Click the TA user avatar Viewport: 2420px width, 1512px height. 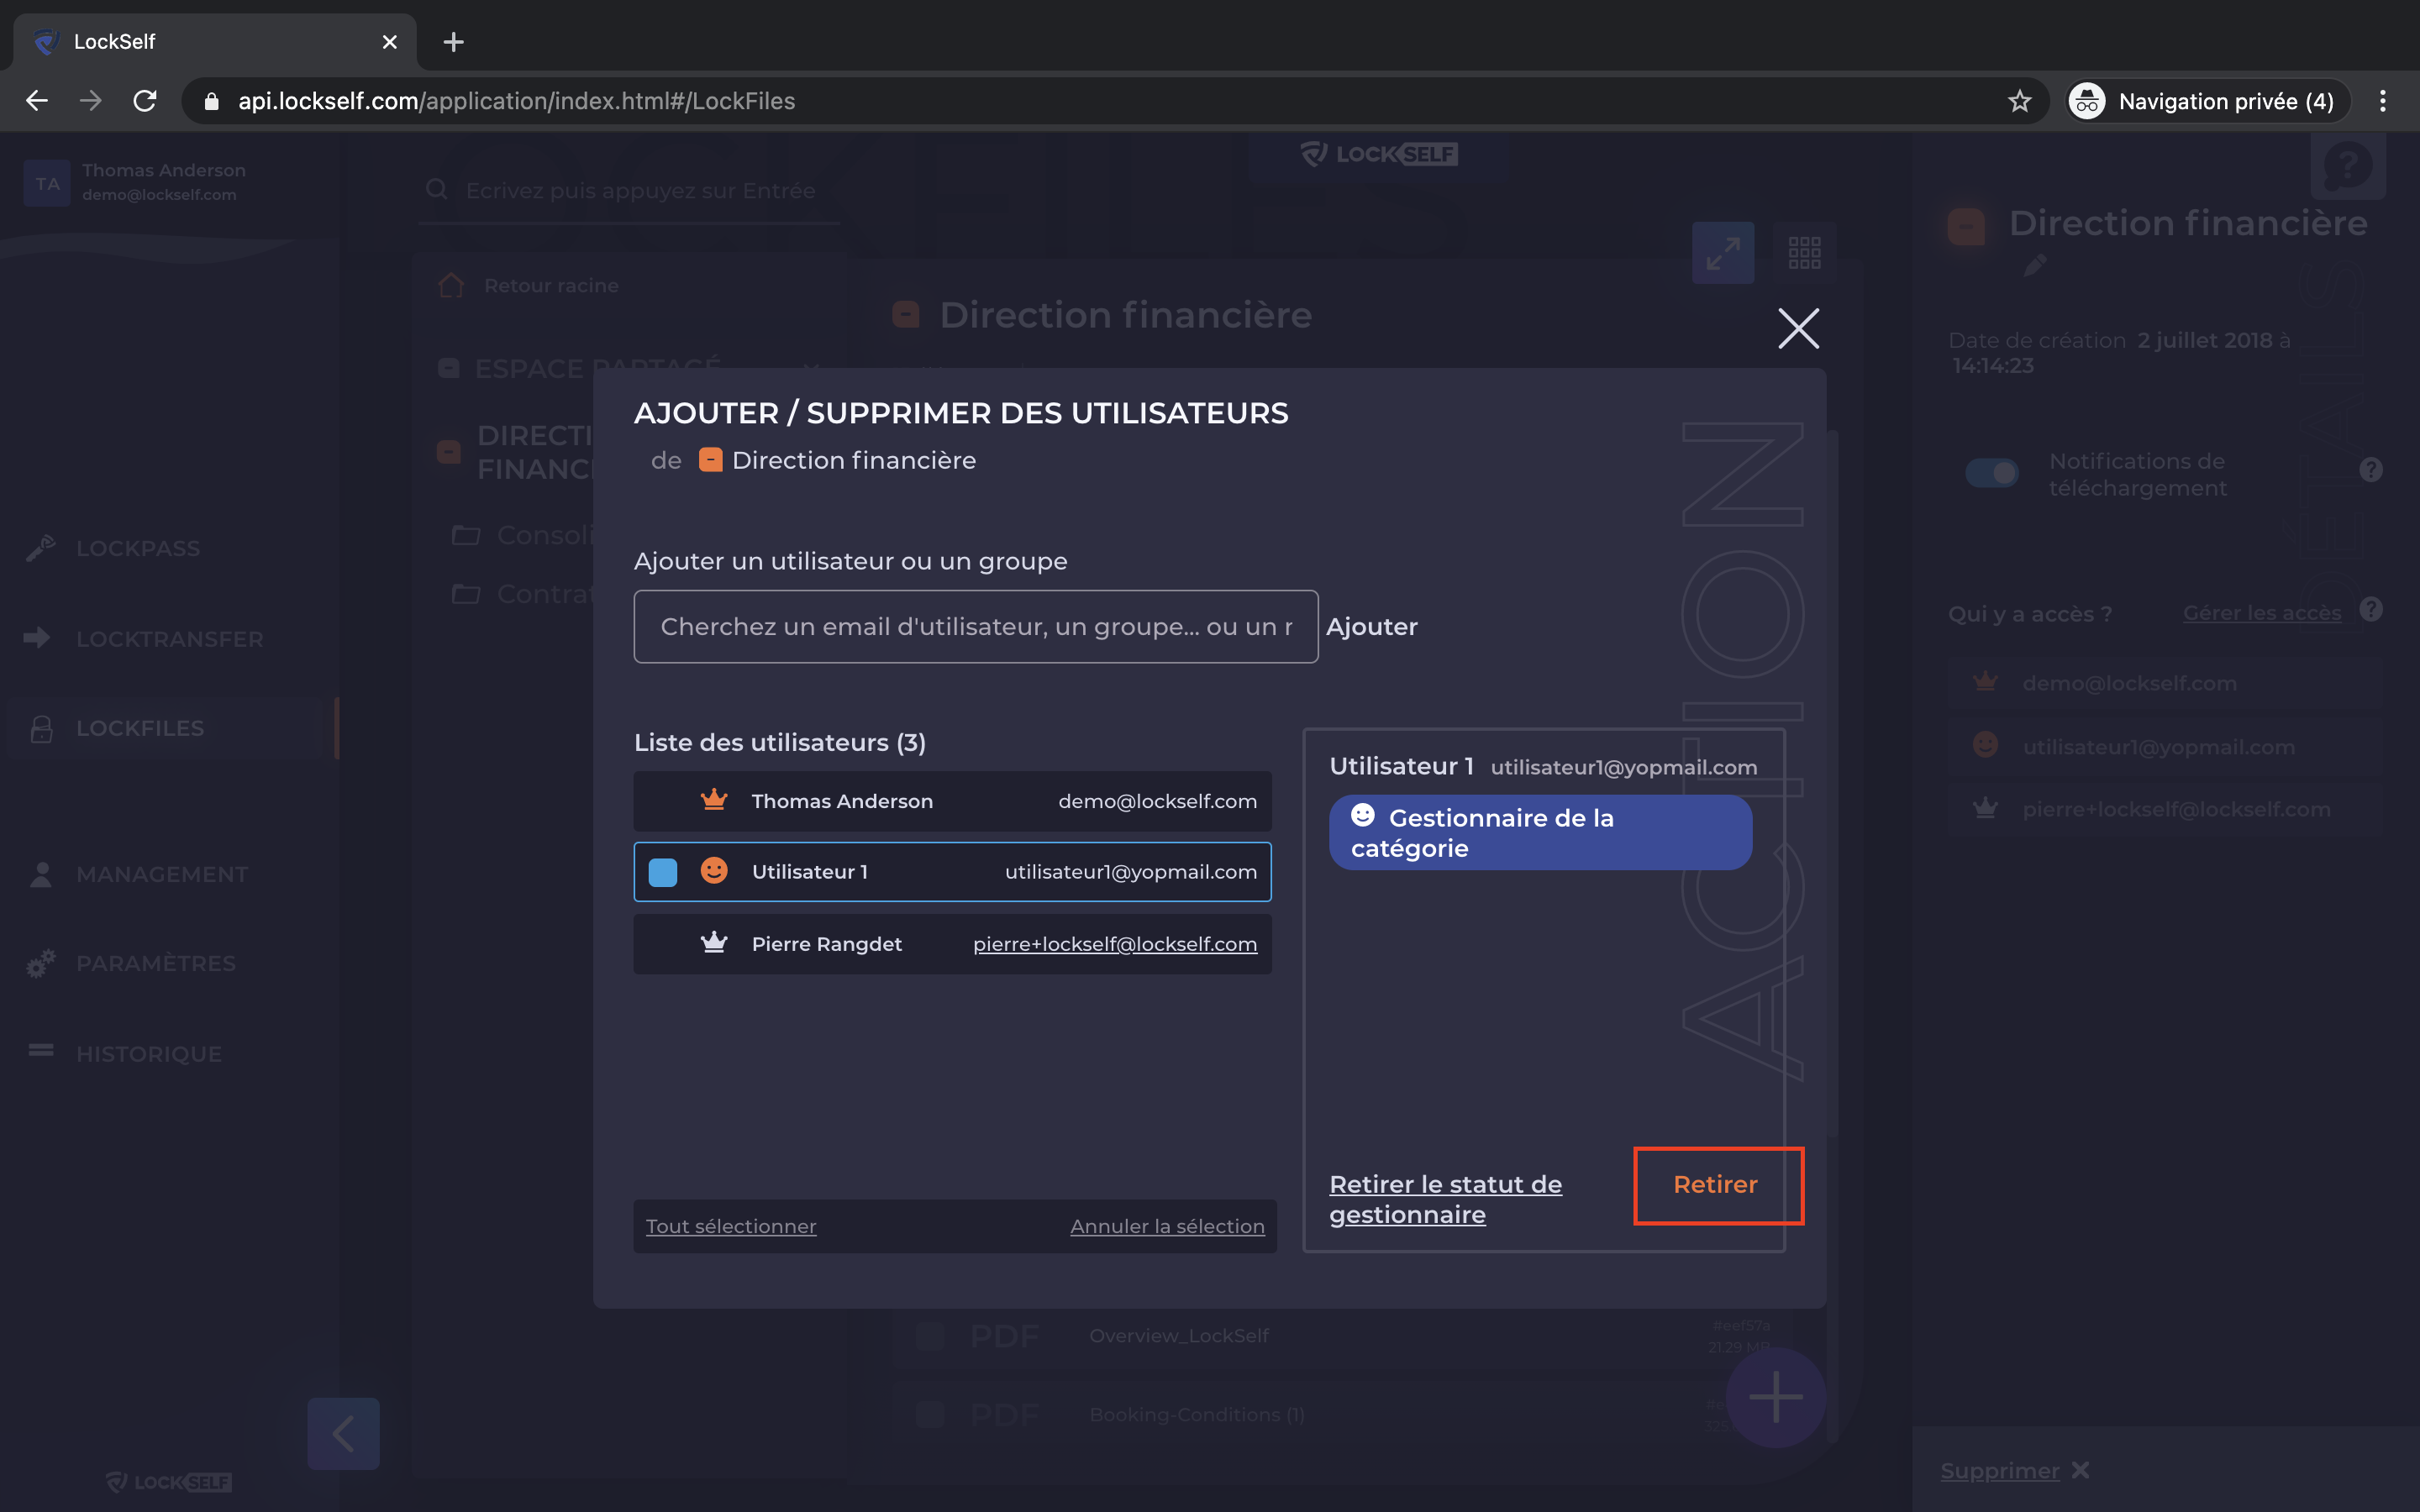[47, 183]
